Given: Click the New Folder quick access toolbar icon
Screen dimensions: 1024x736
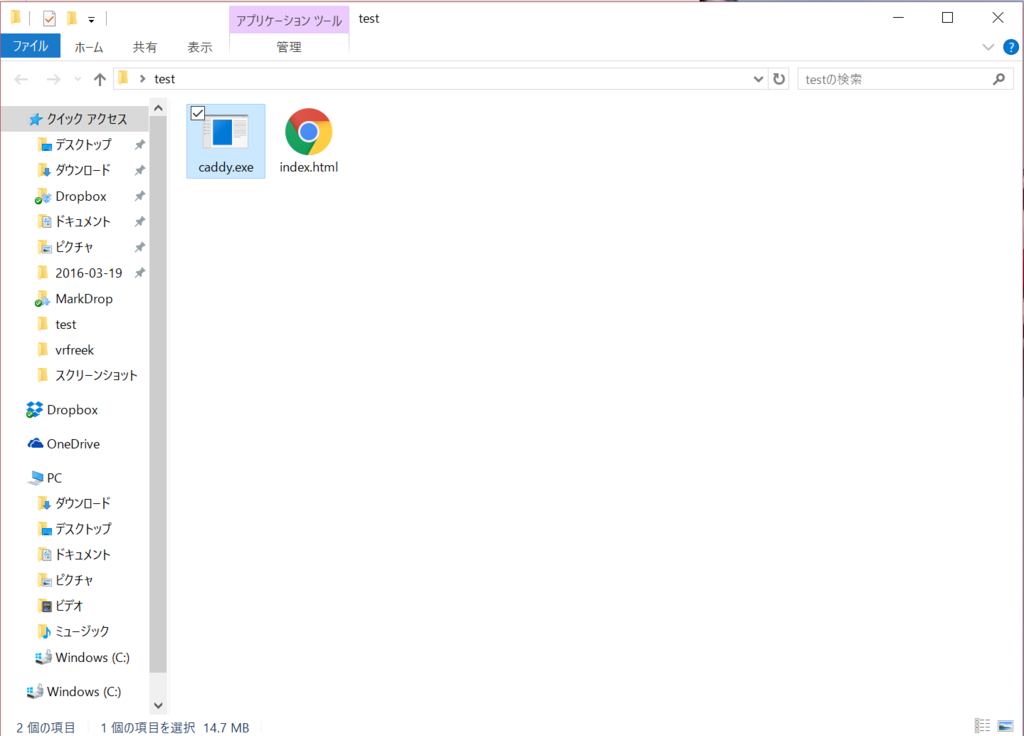Looking at the screenshot, I should coord(72,18).
